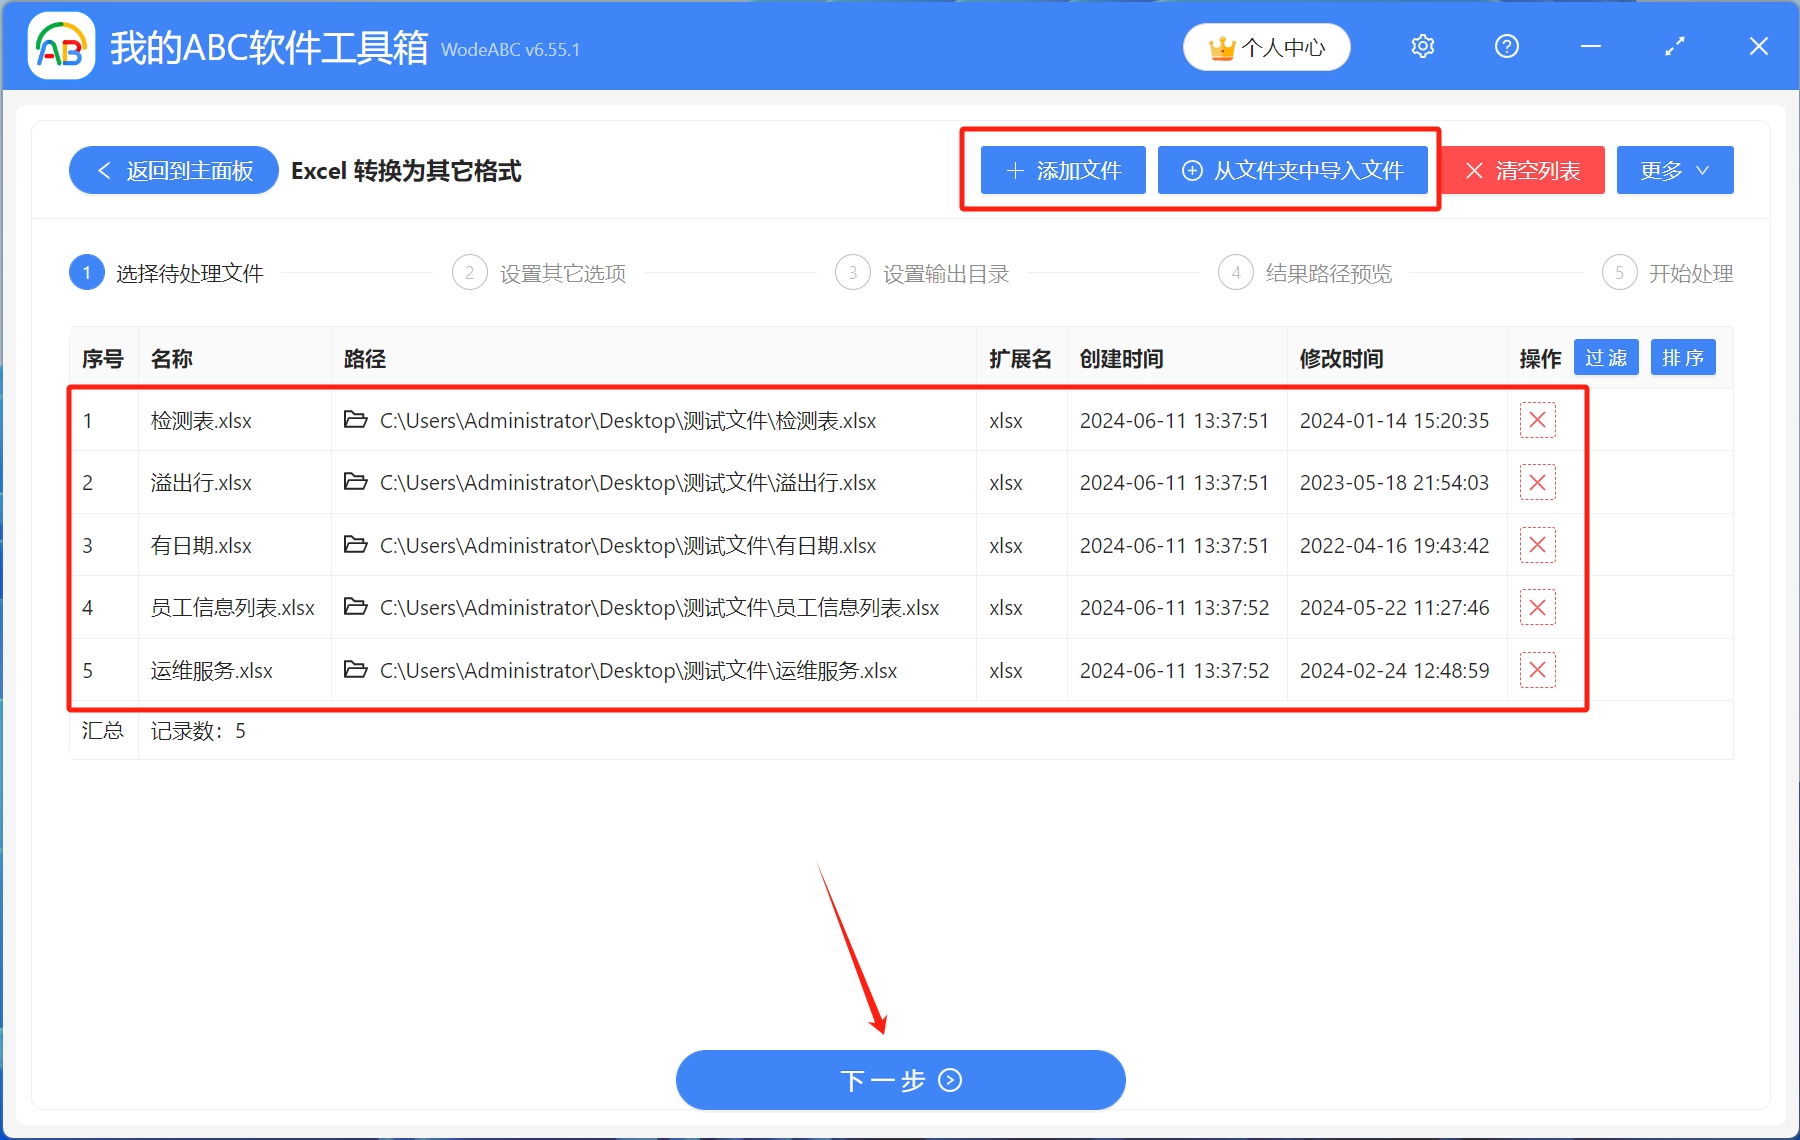Viewport: 1800px width, 1140px height.
Task: Open settings via the gear icon
Action: (x=1422, y=46)
